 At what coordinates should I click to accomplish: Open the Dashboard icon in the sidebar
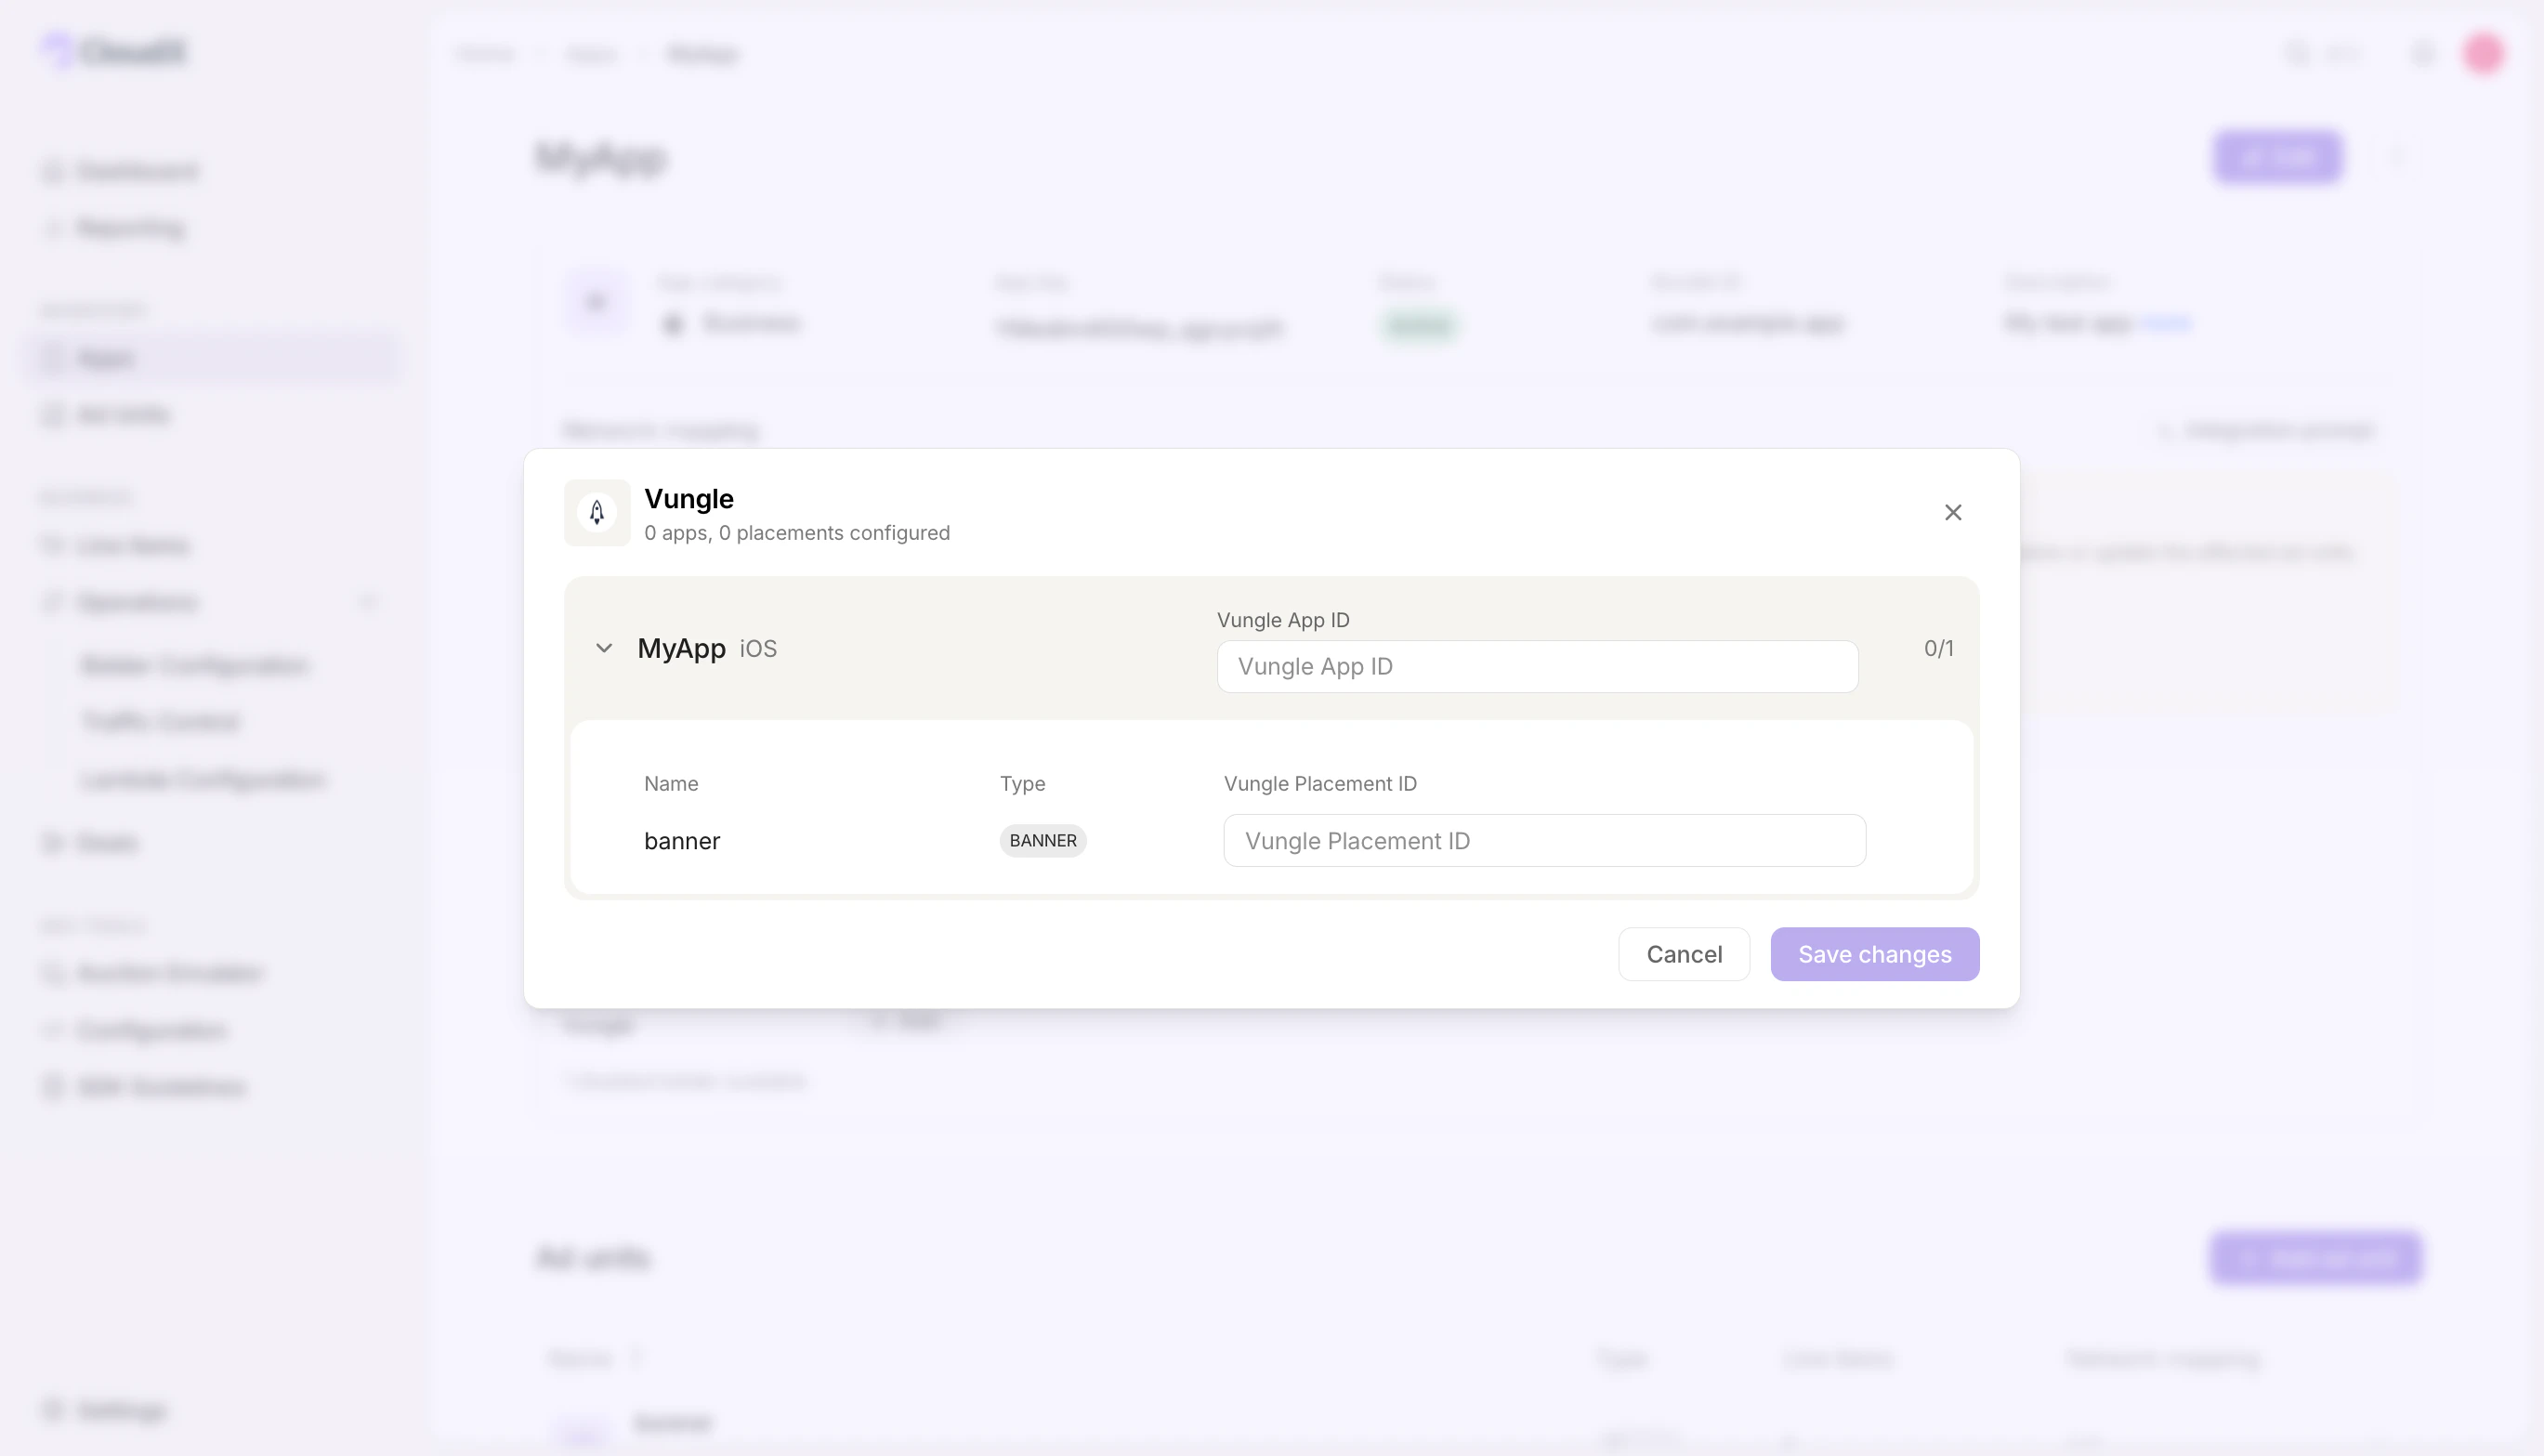pos(52,170)
